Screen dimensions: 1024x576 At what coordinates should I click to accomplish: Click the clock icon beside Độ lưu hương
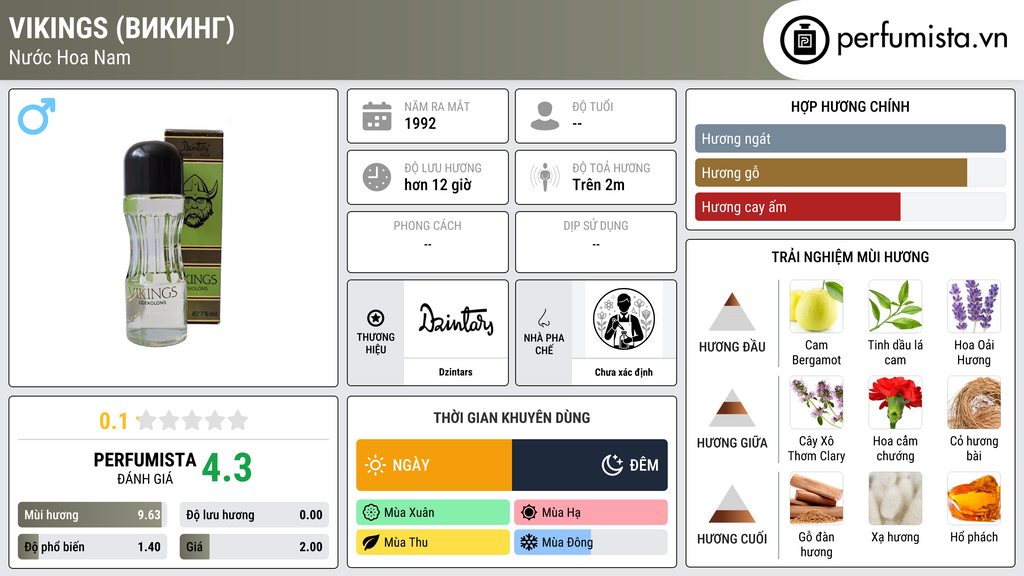[377, 177]
